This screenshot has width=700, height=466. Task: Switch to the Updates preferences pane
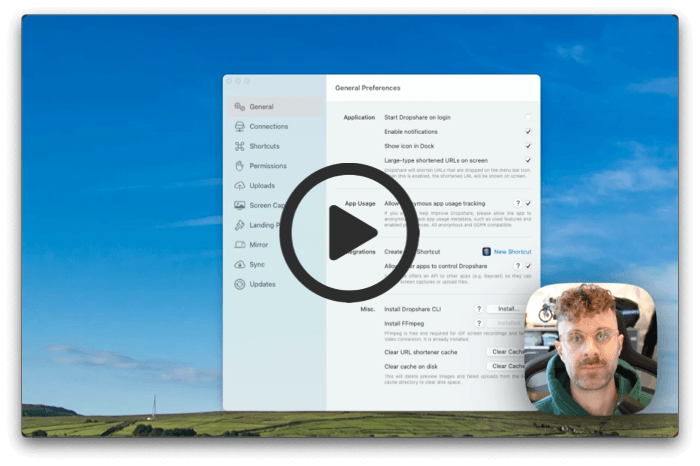click(262, 284)
